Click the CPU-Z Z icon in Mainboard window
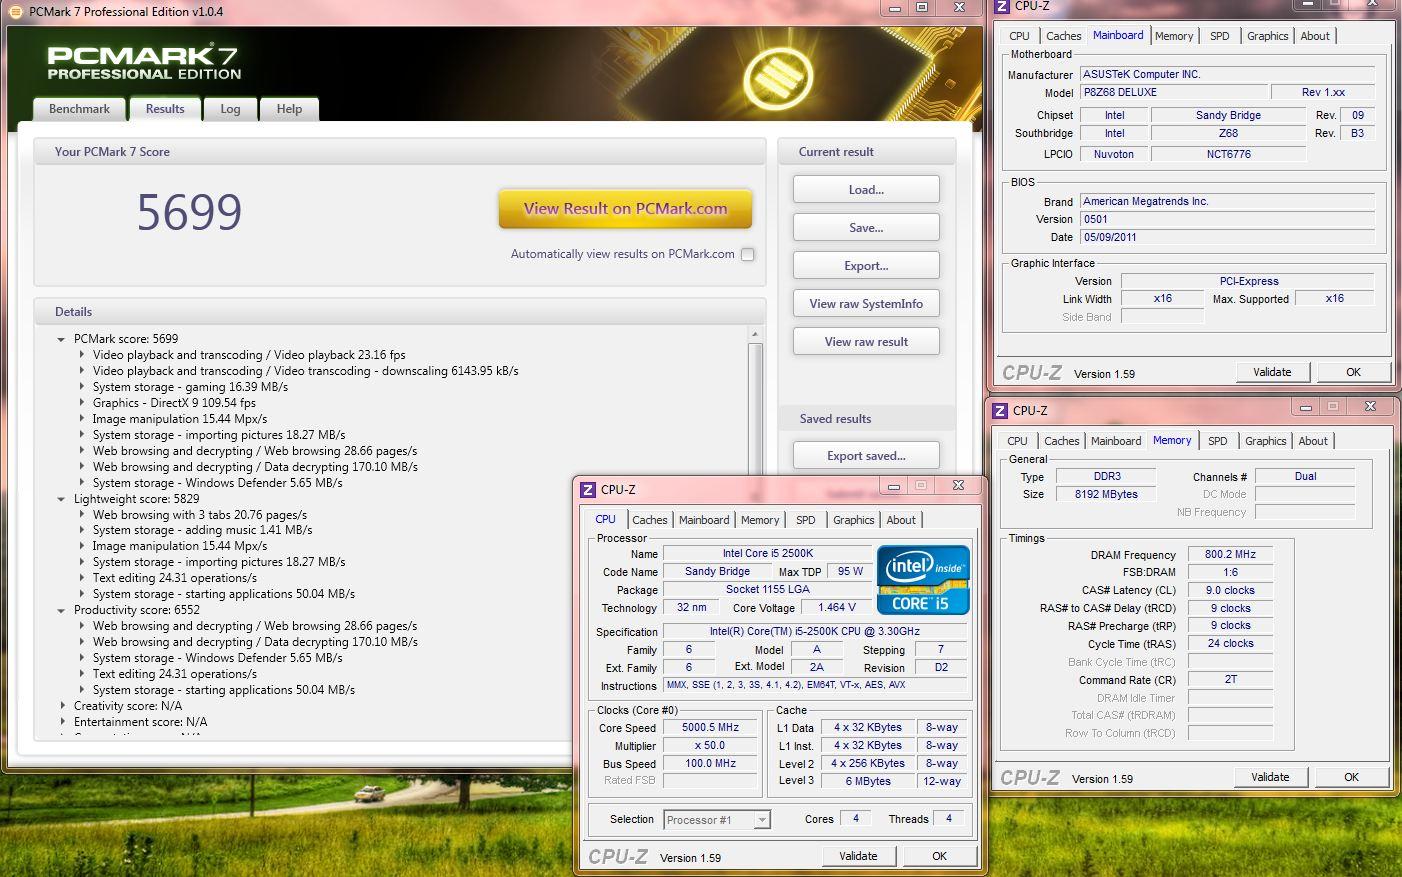The image size is (1402, 877). 1002,6
